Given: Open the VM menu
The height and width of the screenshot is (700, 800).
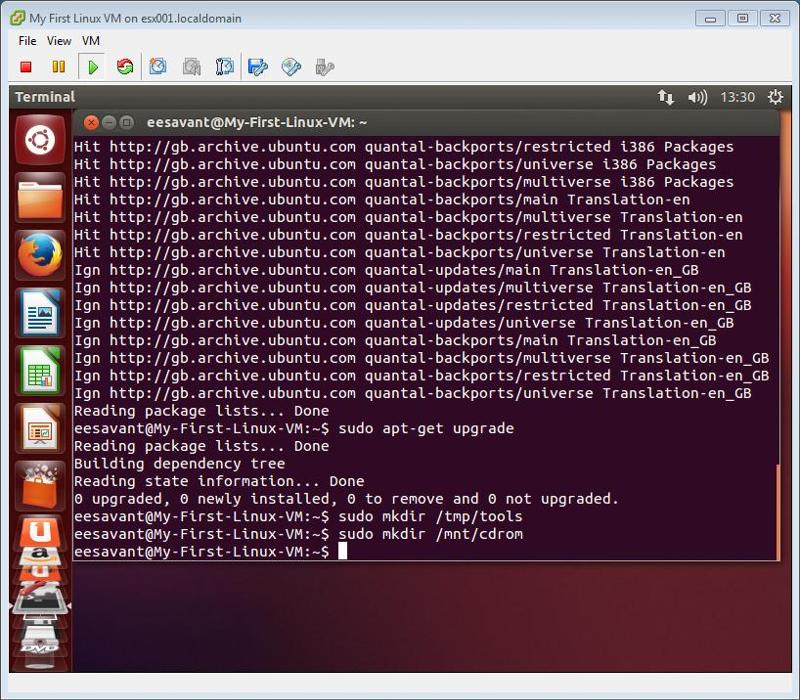Looking at the screenshot, I should 91,41.
